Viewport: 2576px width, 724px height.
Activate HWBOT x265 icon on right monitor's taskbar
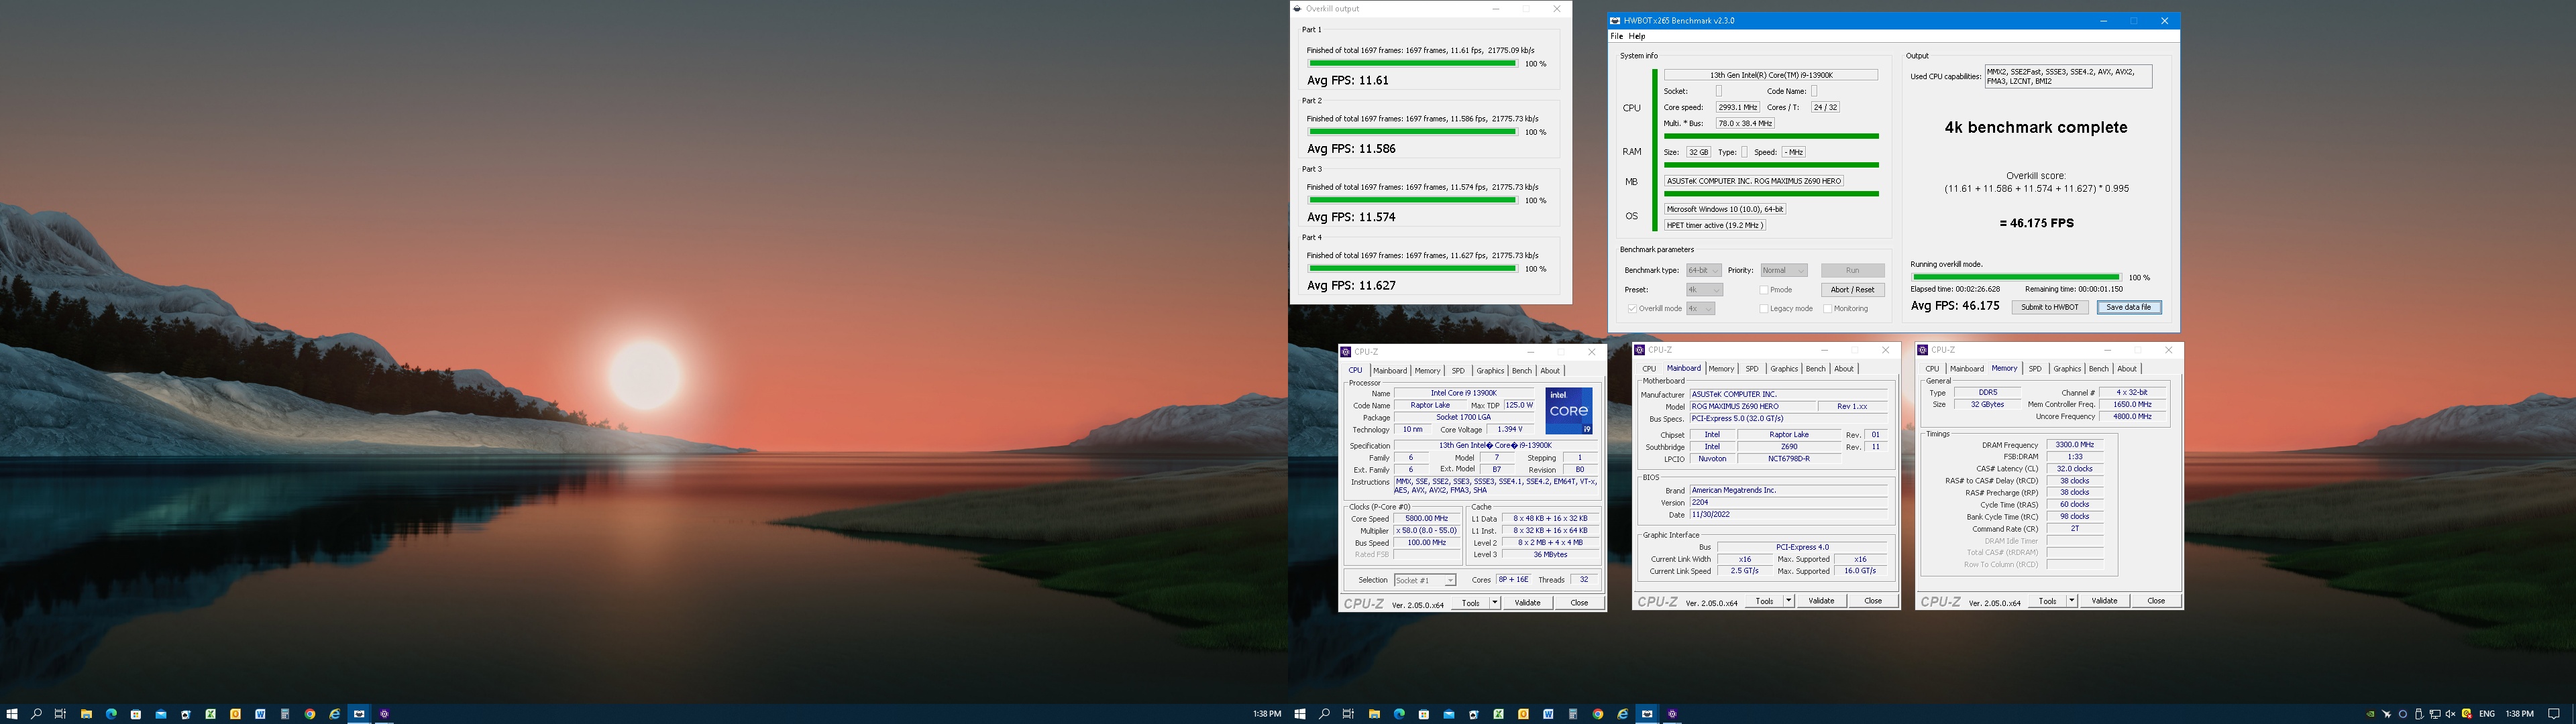click(x=1647, y=714)
